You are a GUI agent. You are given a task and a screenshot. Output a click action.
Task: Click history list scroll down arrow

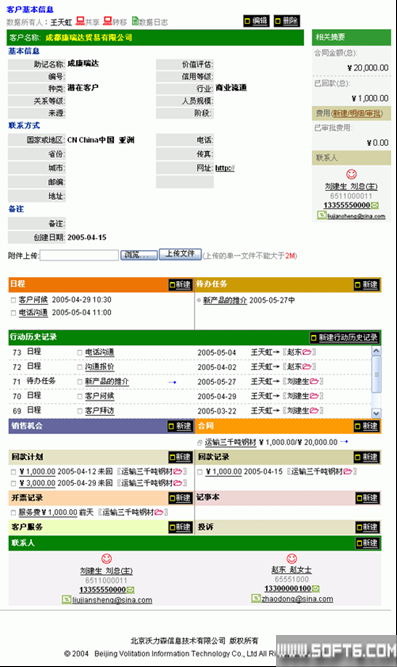[376, 413]
